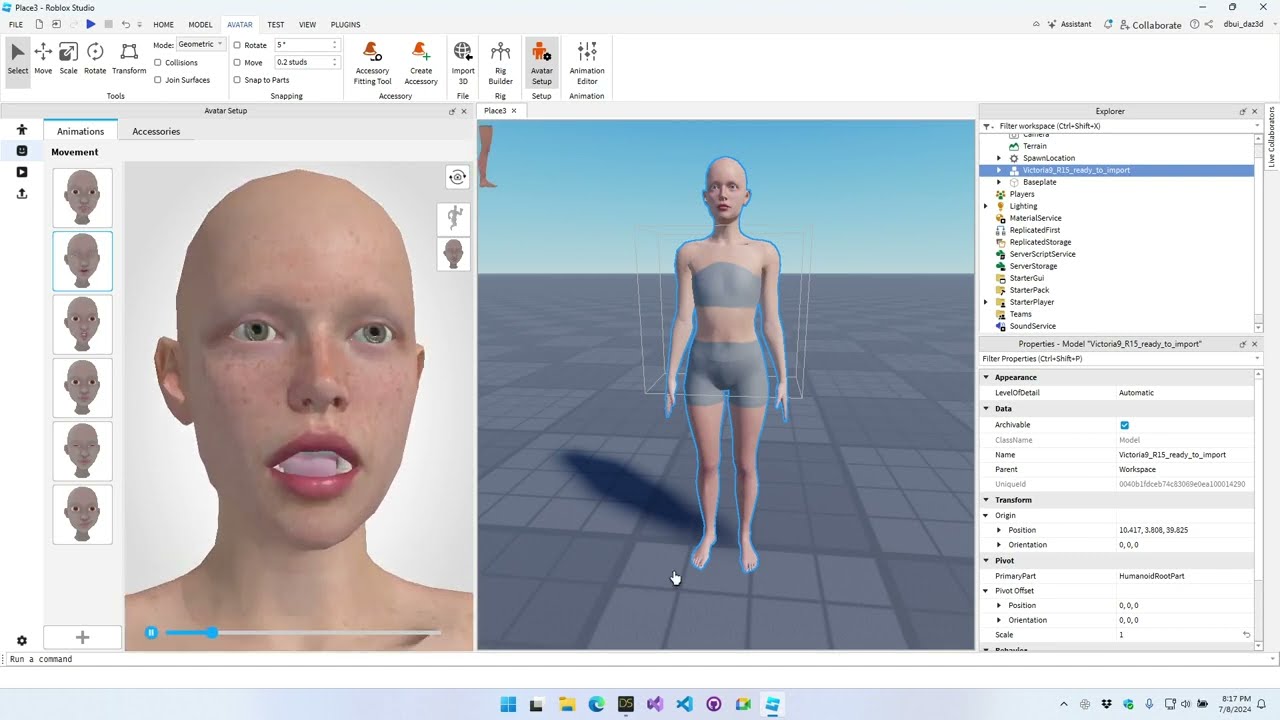Open the Accessory Fitting Tool
The height and width of the screenshot is (720, 1280).
372,63
